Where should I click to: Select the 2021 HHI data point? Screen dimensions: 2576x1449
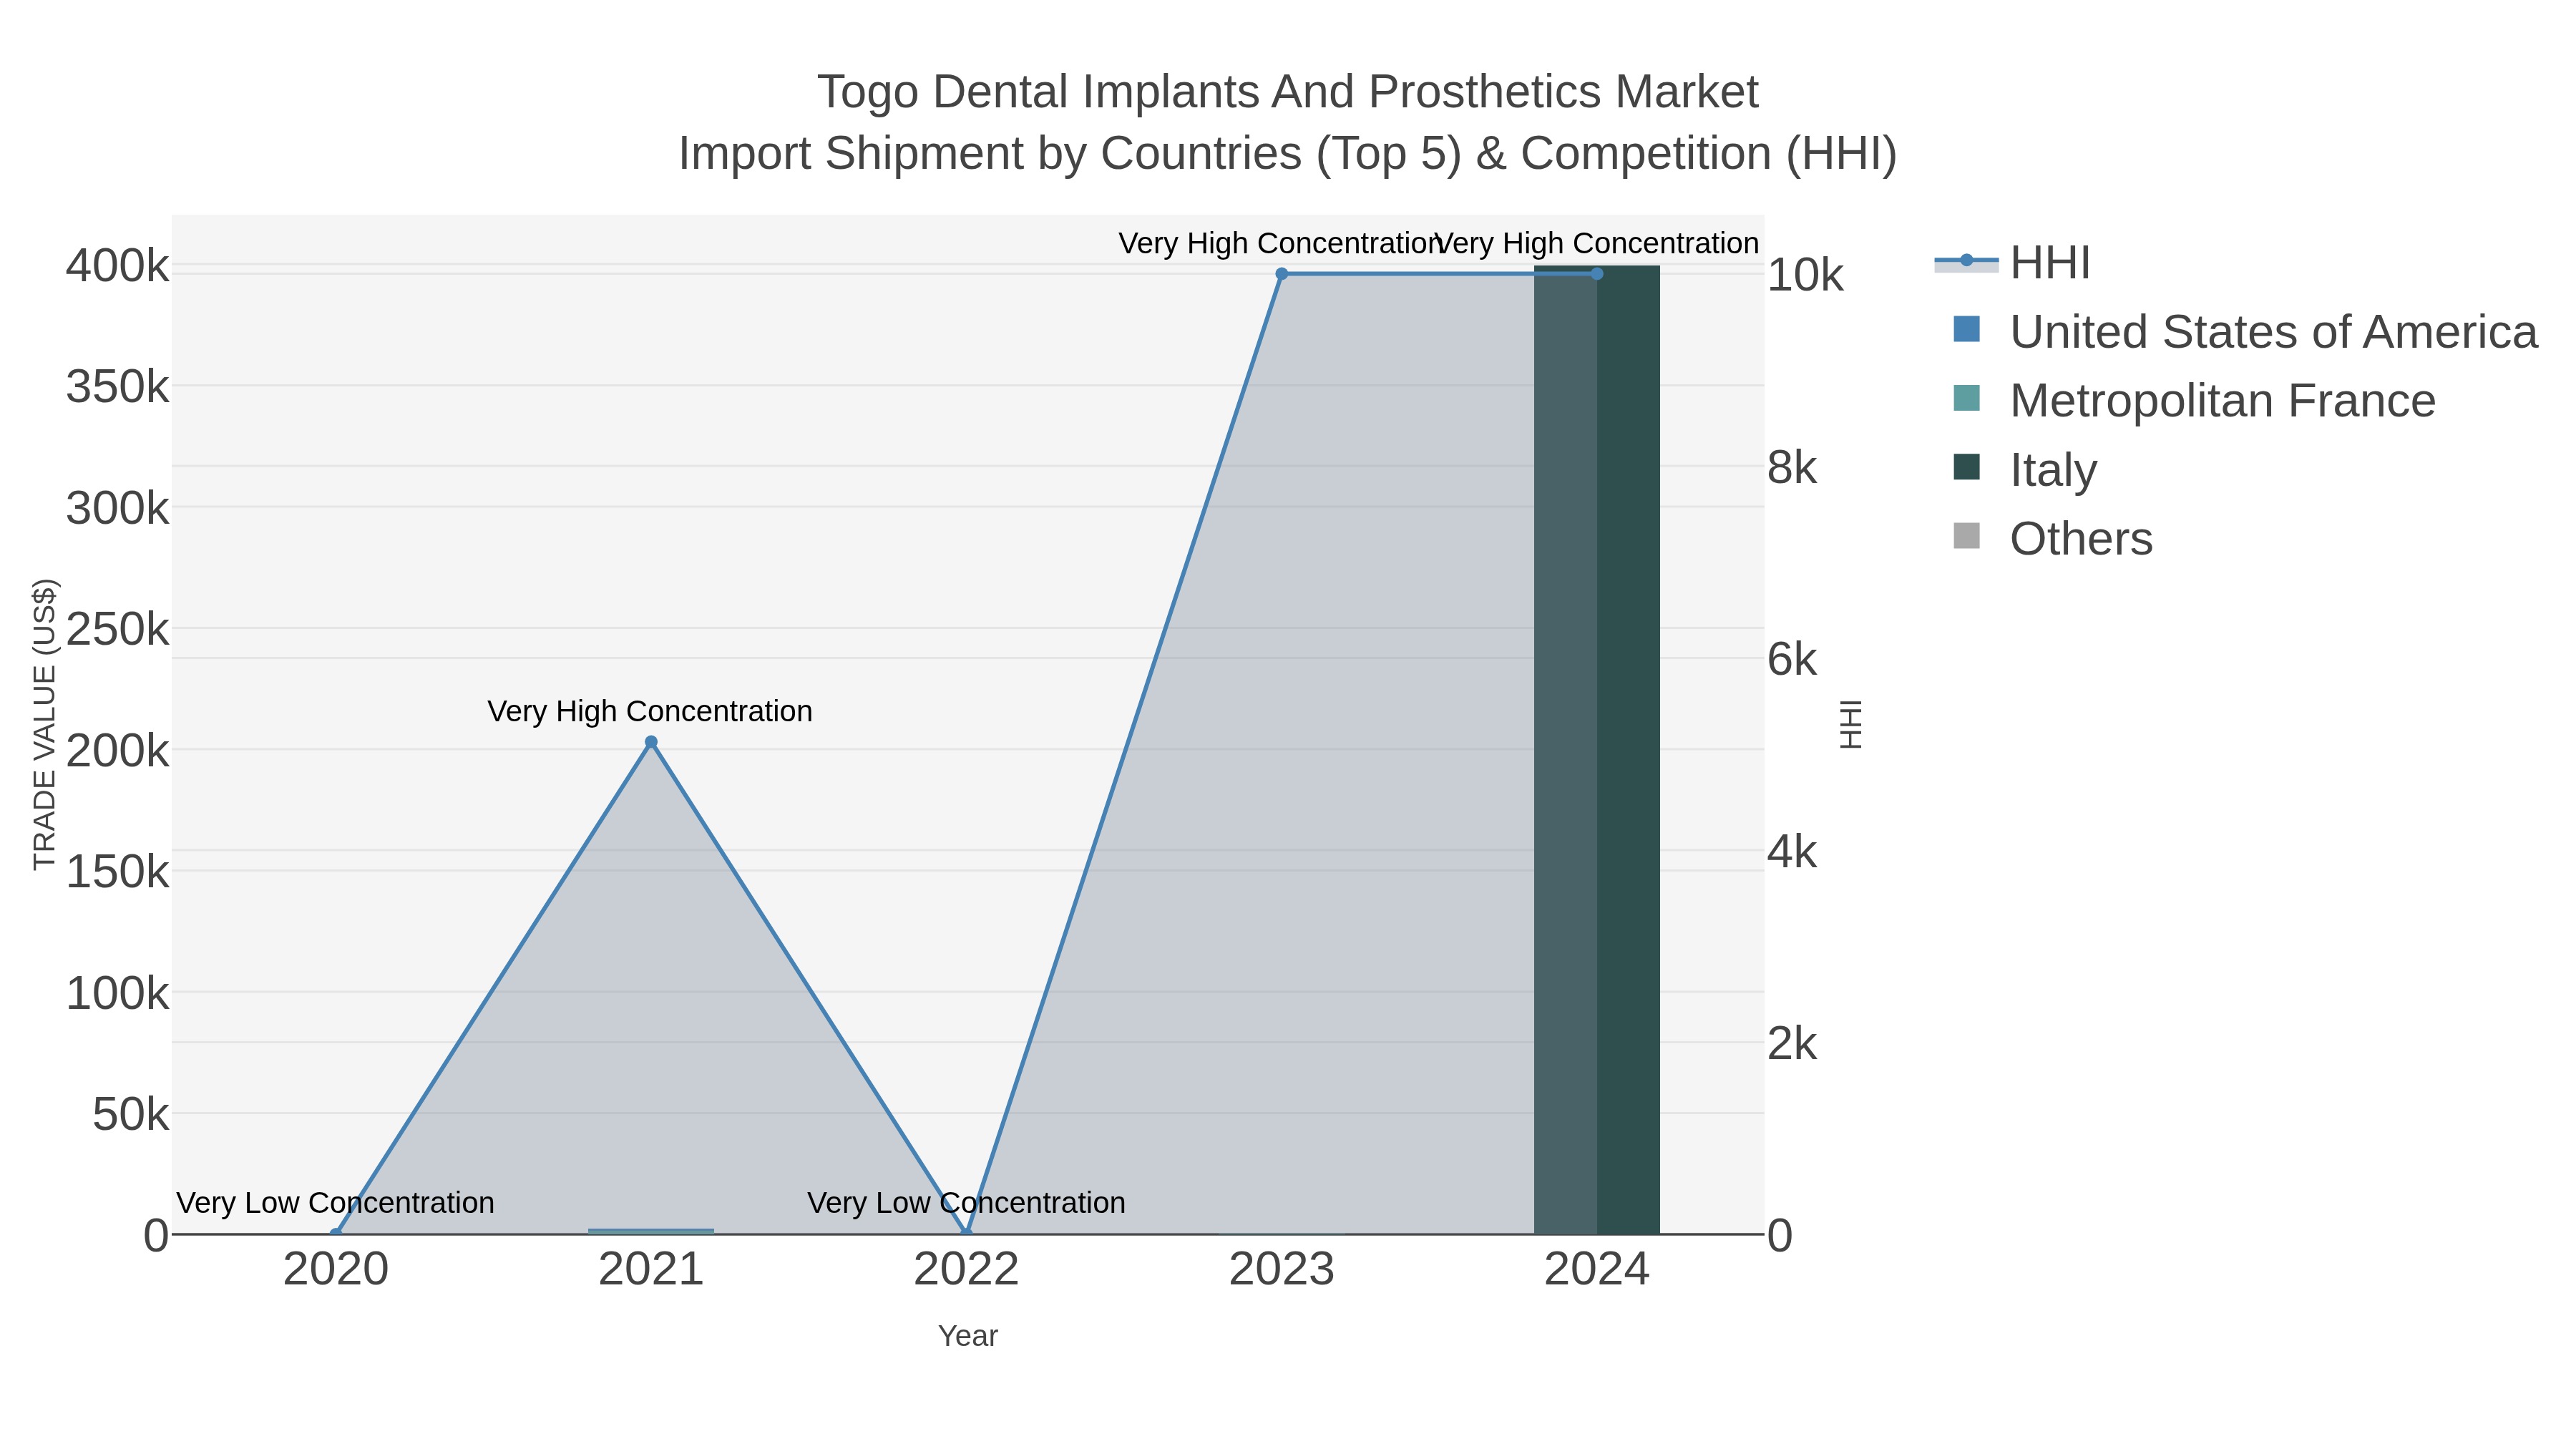pyautogui.click(x=651, y=742)
